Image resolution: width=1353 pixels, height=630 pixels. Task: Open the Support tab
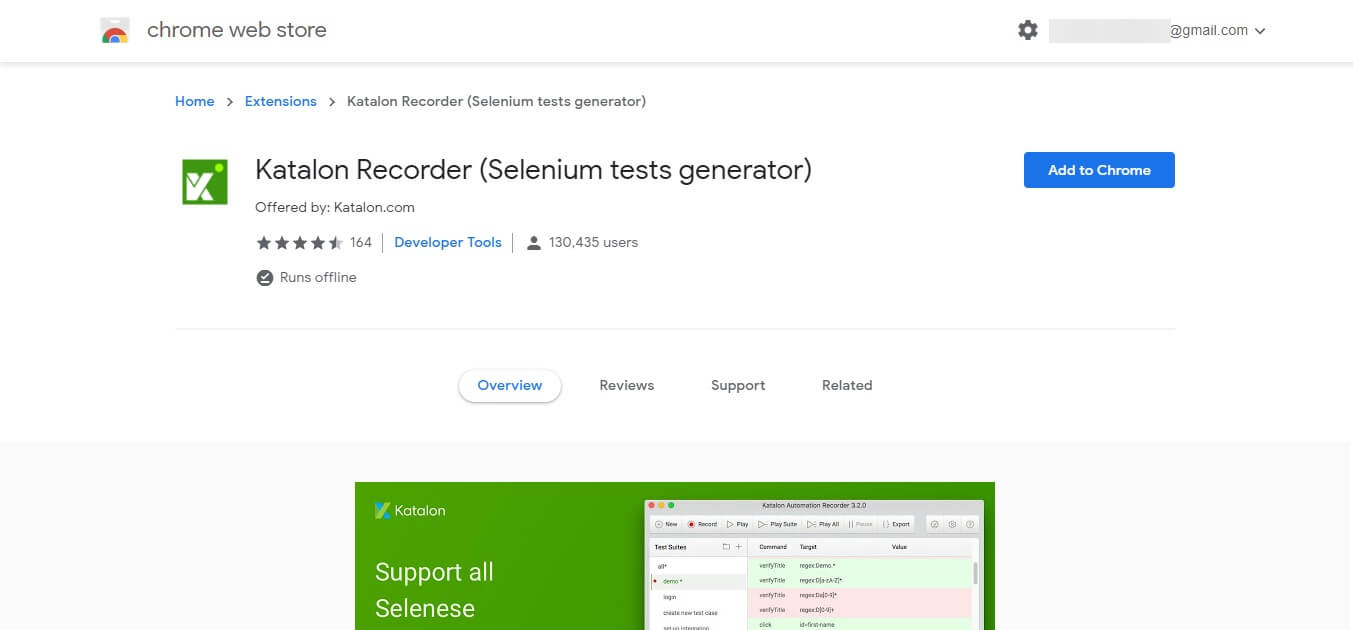[738, 385]
